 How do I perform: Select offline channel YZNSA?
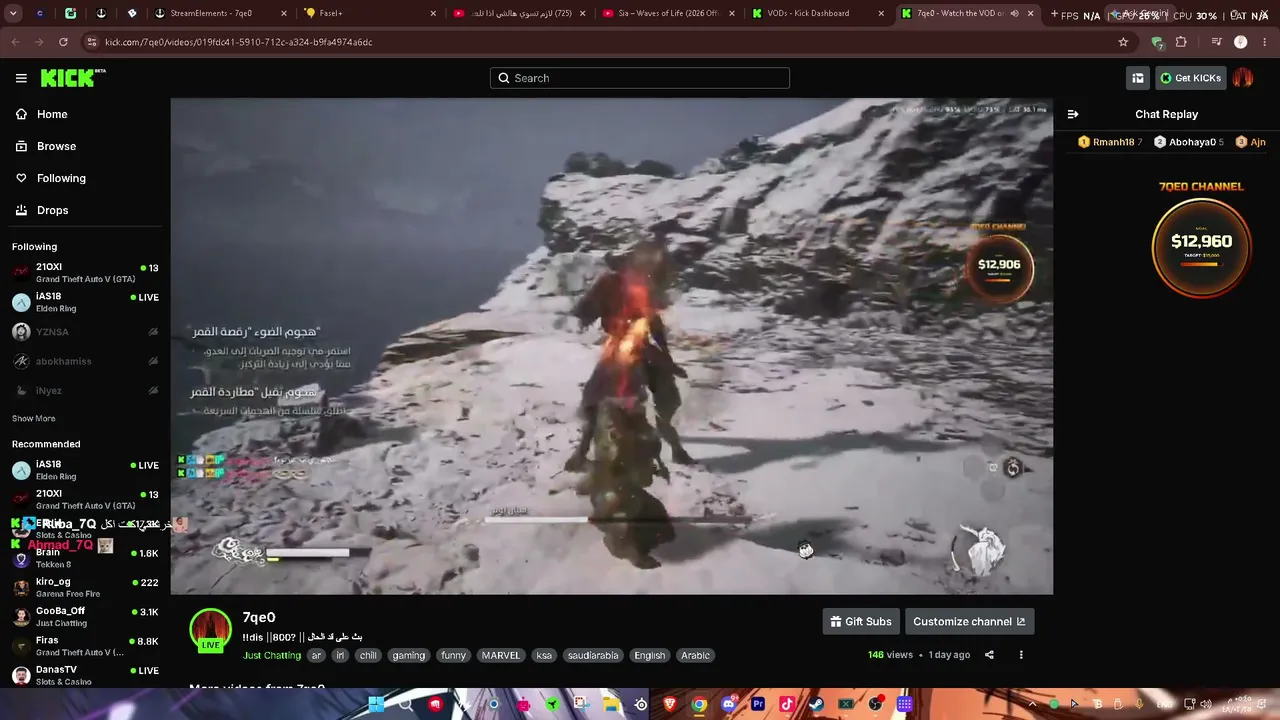click(x=85, y=332)
